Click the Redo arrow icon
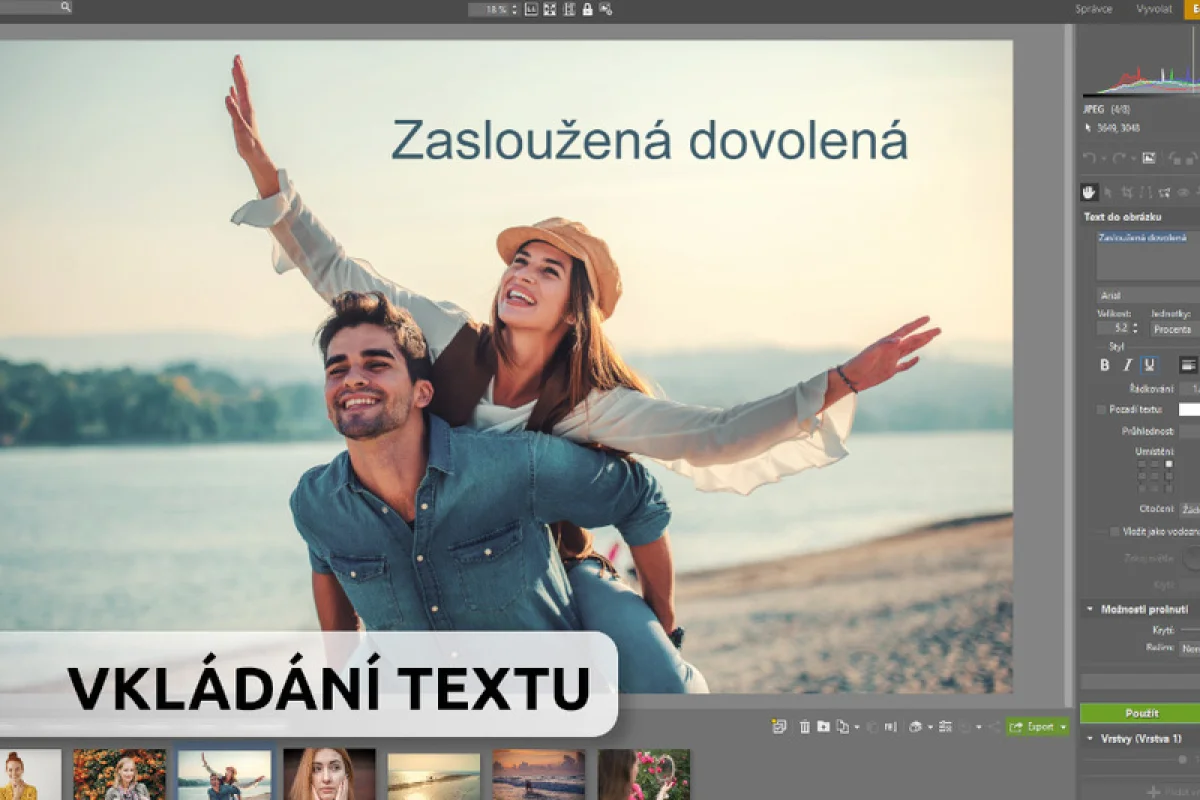This screenshot has height=800, width=1200. [1120, 158]
